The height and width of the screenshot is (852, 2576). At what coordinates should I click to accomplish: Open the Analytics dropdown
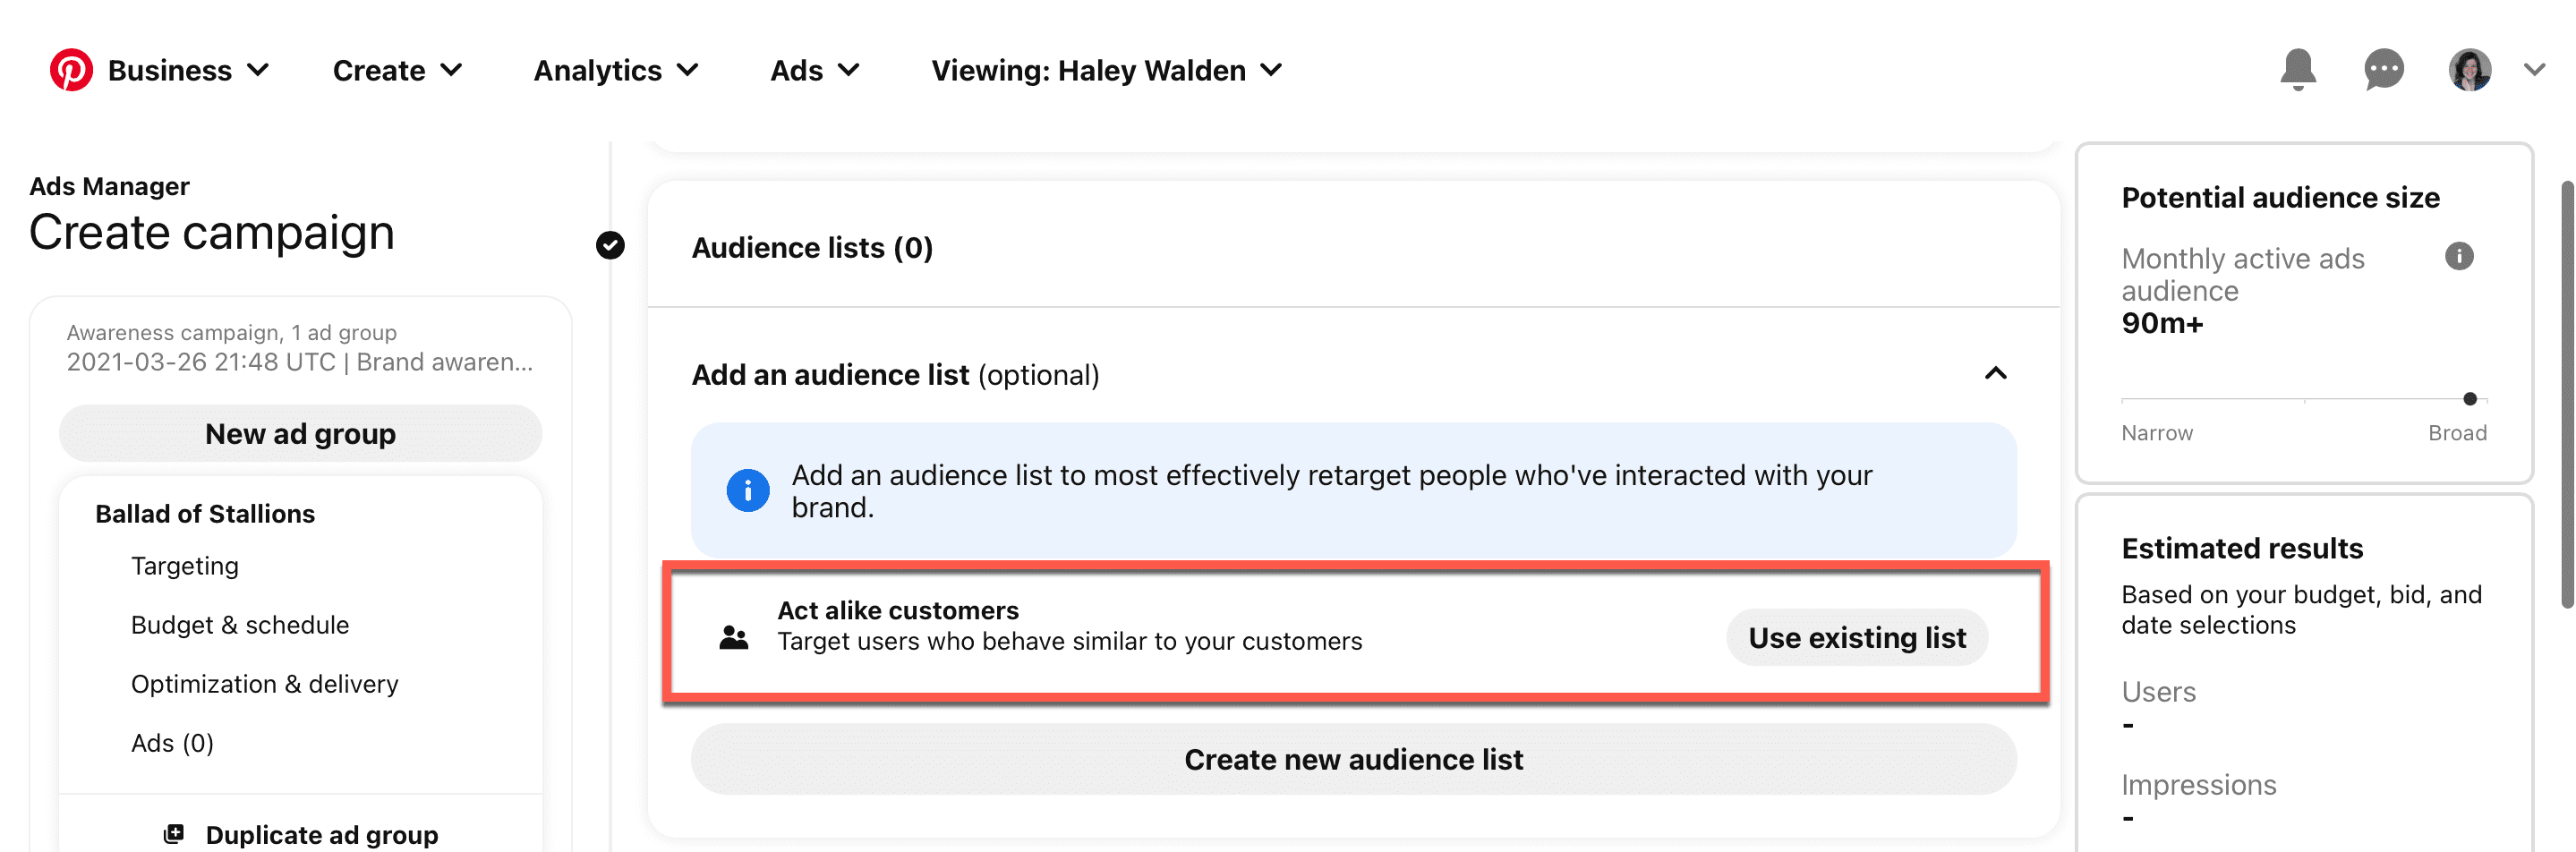615,71
